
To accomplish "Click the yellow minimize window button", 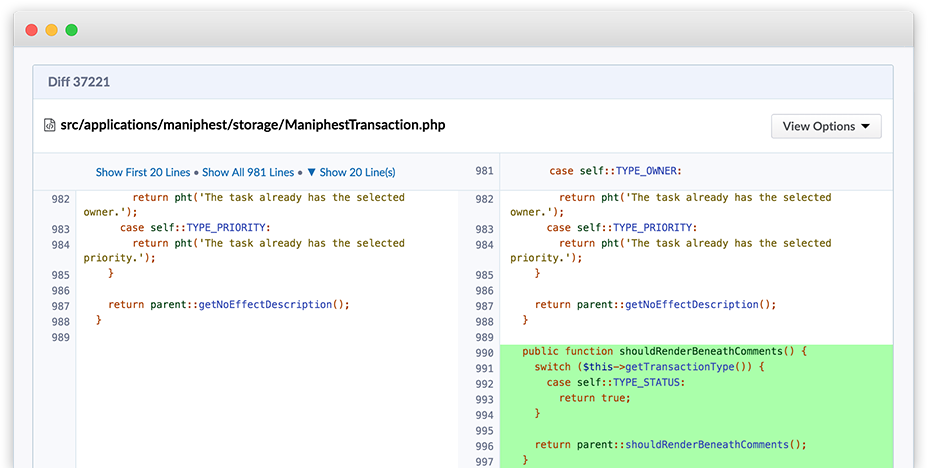I will tap(51, 30).
